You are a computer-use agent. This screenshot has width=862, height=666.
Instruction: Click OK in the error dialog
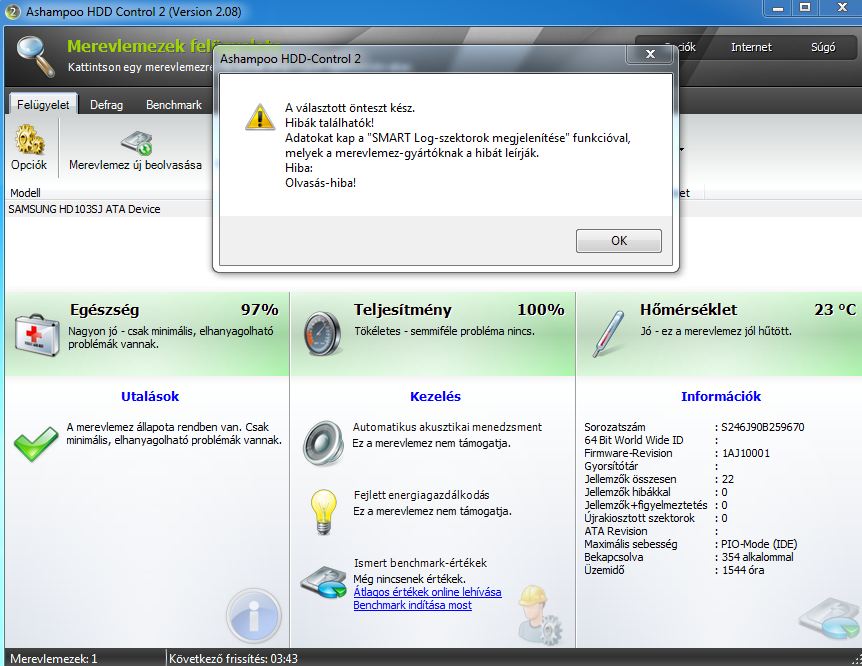(x=618, y=241)
